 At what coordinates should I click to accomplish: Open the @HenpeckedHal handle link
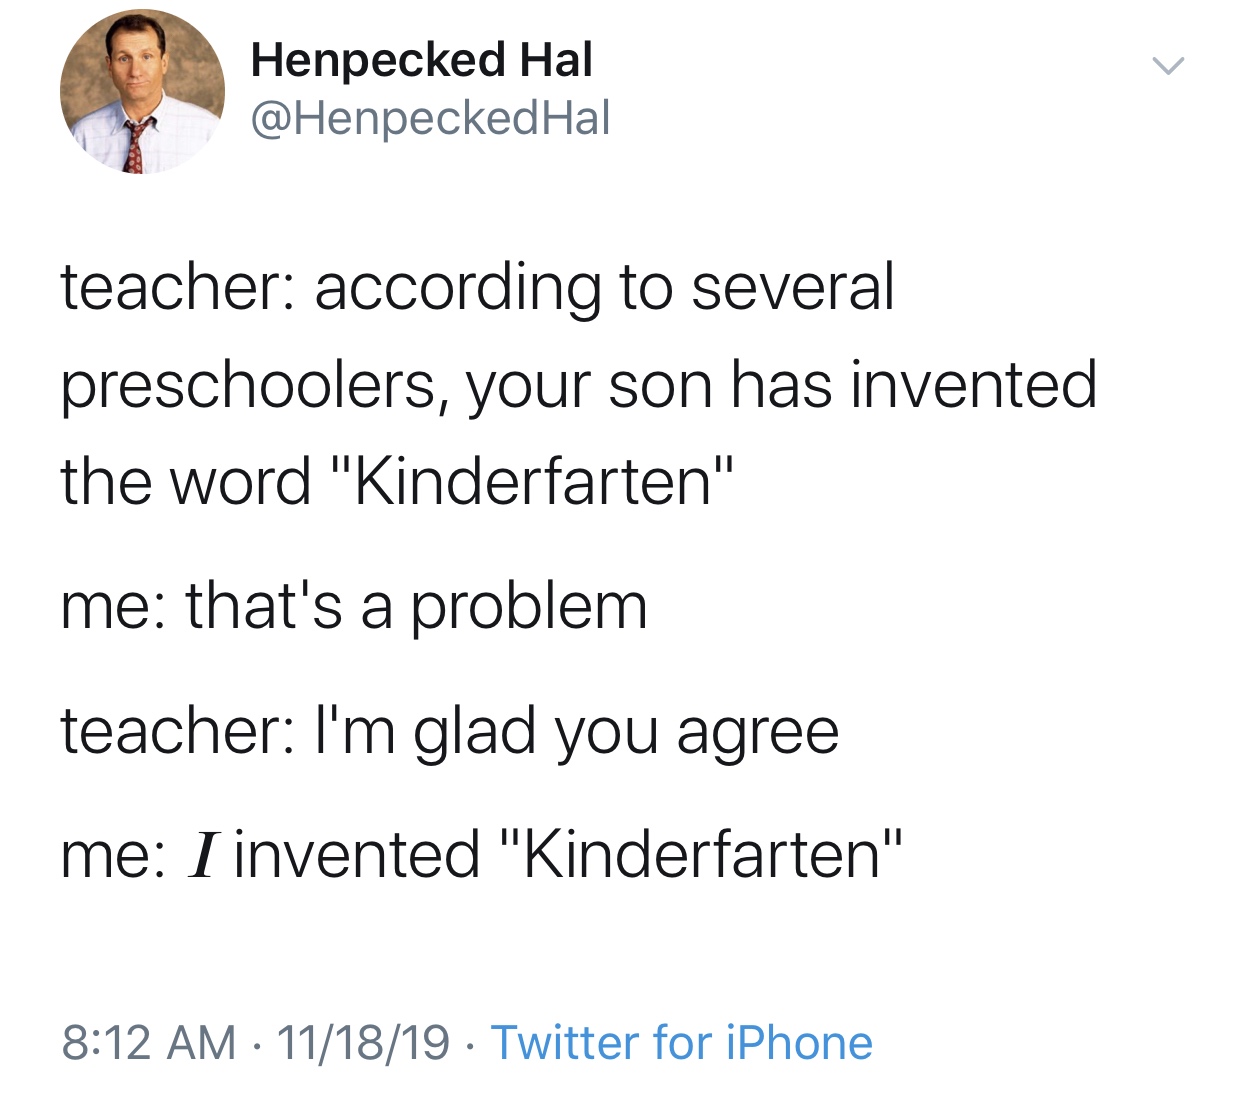tap(430, 118)
